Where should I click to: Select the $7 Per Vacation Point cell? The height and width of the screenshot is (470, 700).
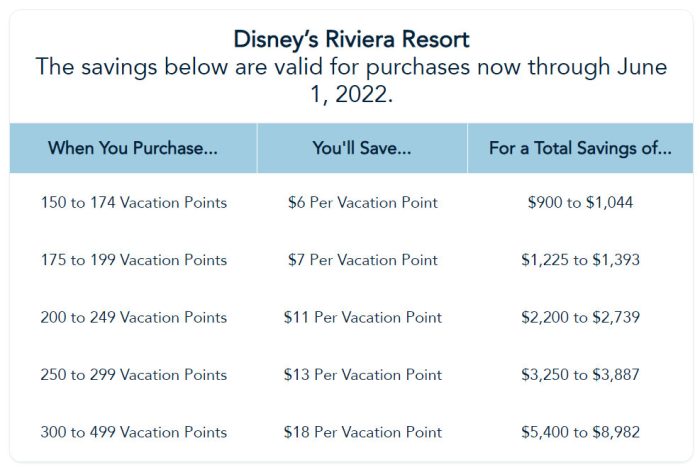click(362, 260)
